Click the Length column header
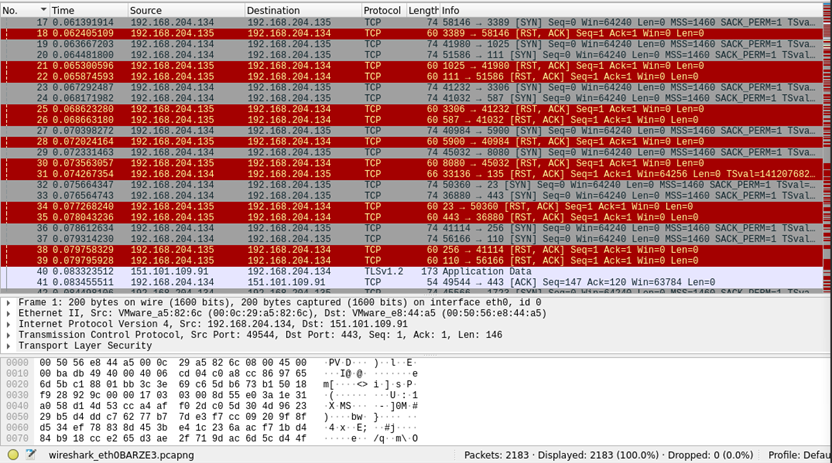This screenshot has height=463, width=832. (x=422, y=9)
